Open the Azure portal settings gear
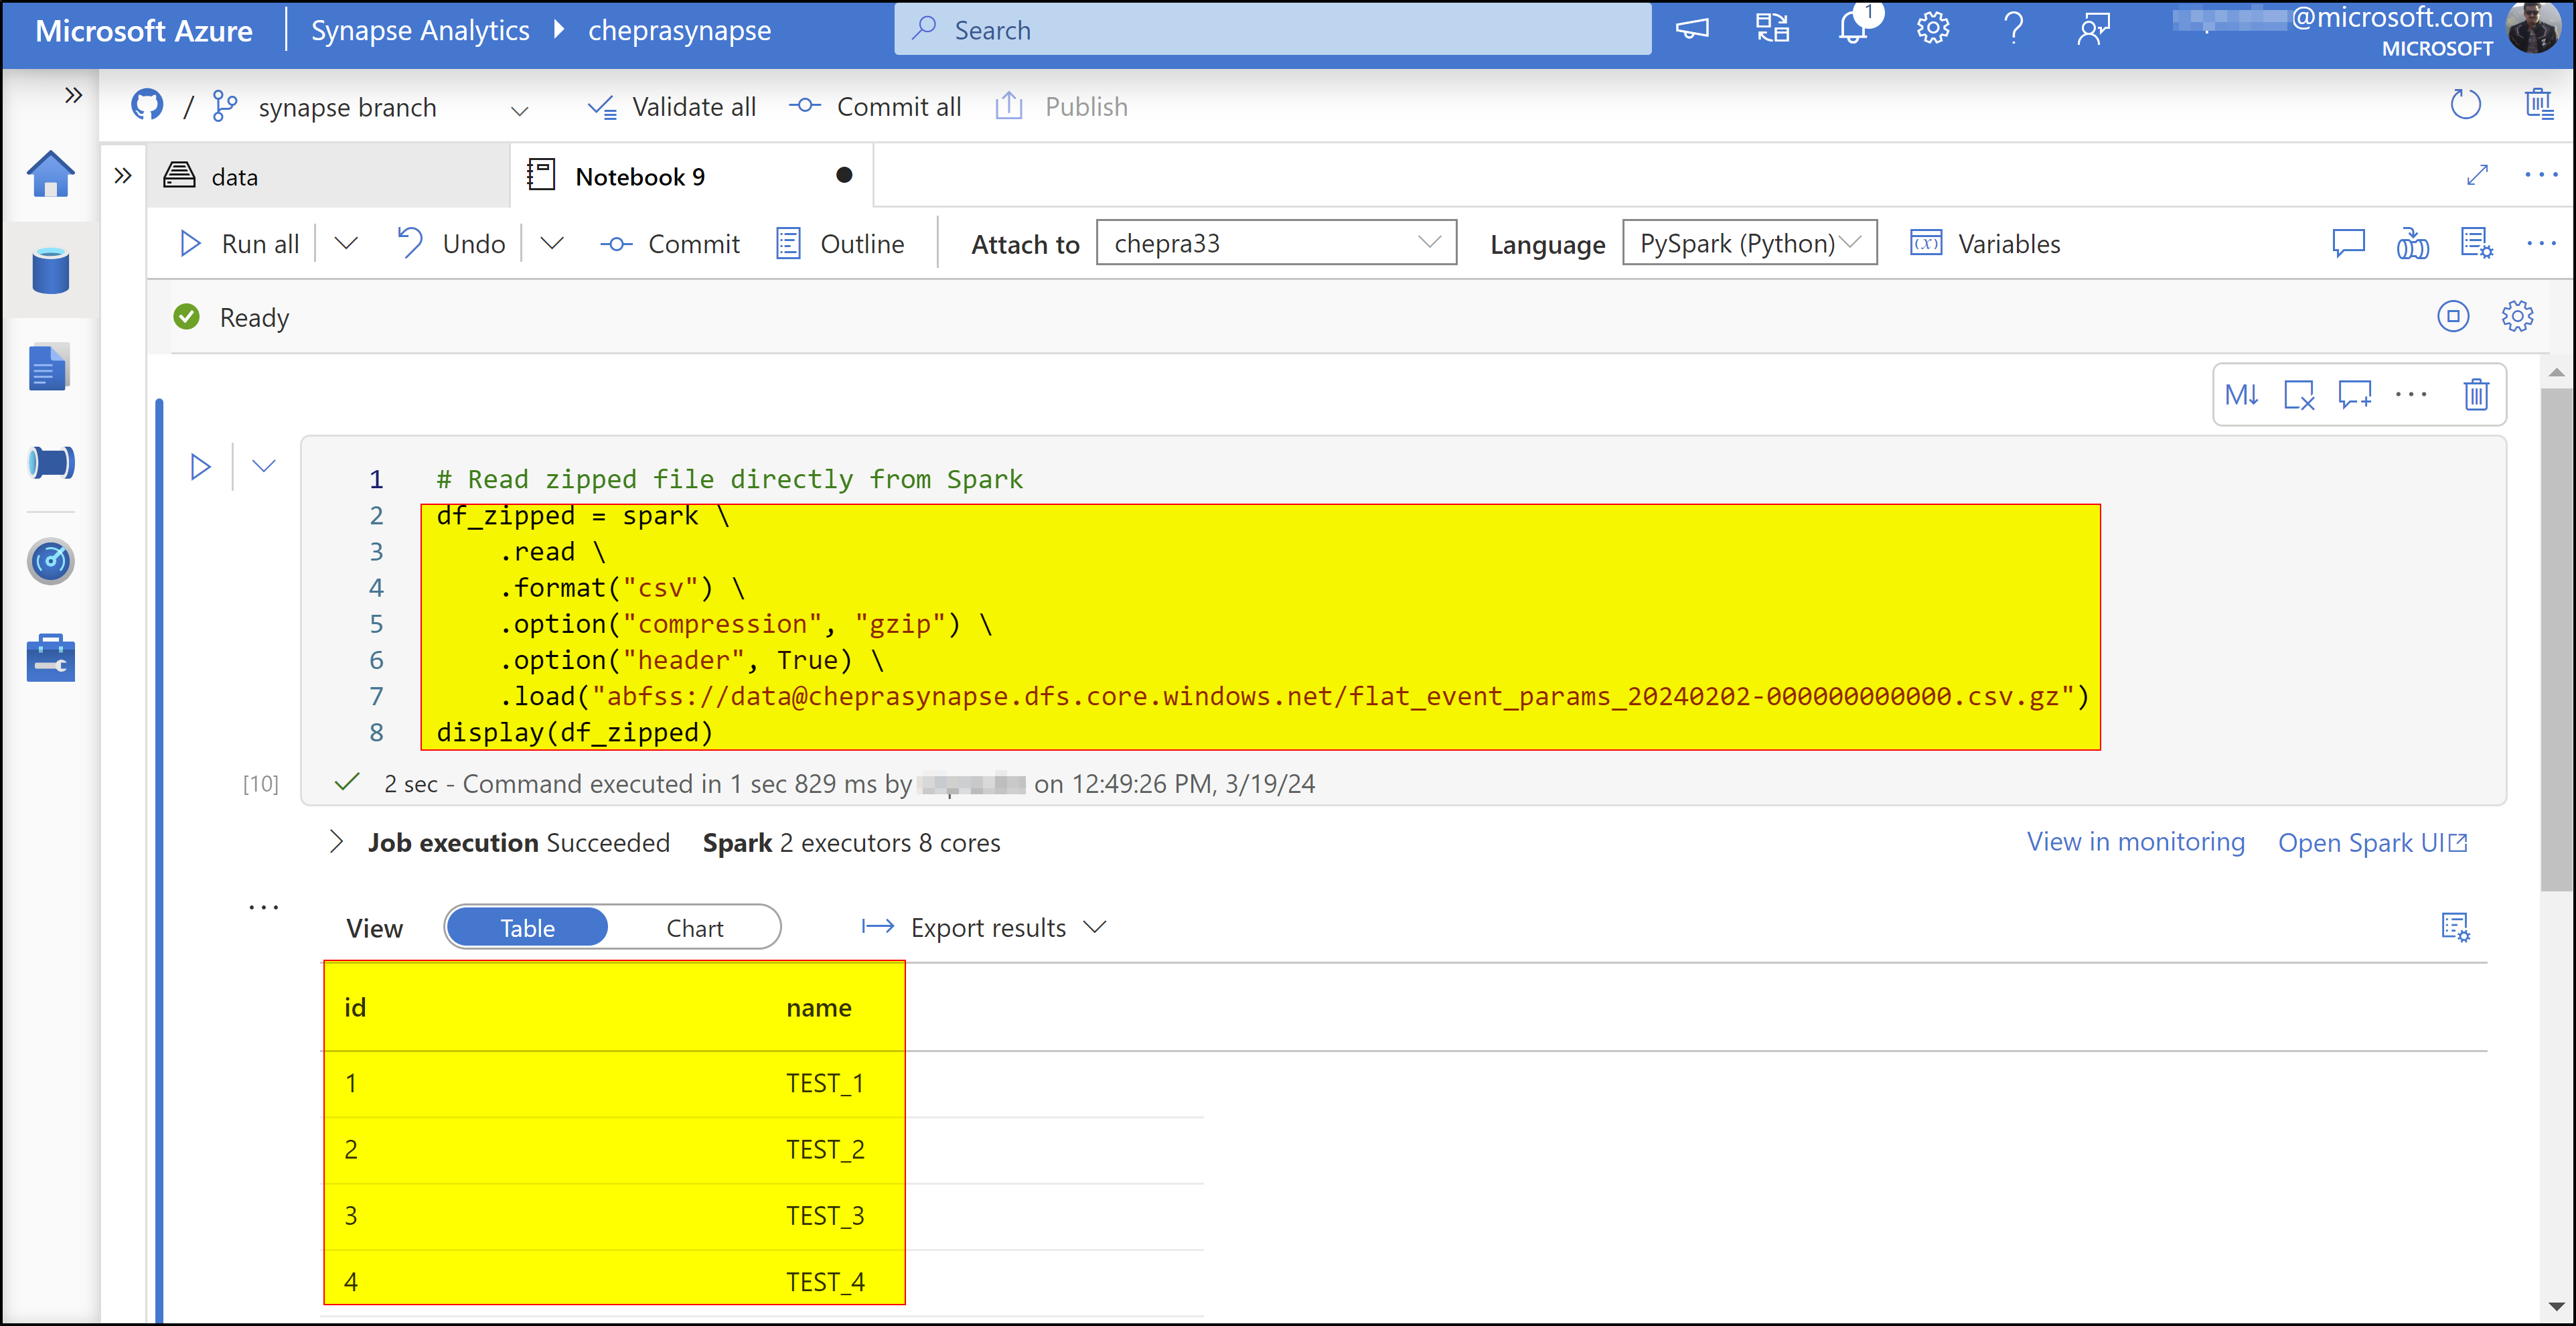This screenshot has height=1326, width=2576. (x=1933, y=28)
